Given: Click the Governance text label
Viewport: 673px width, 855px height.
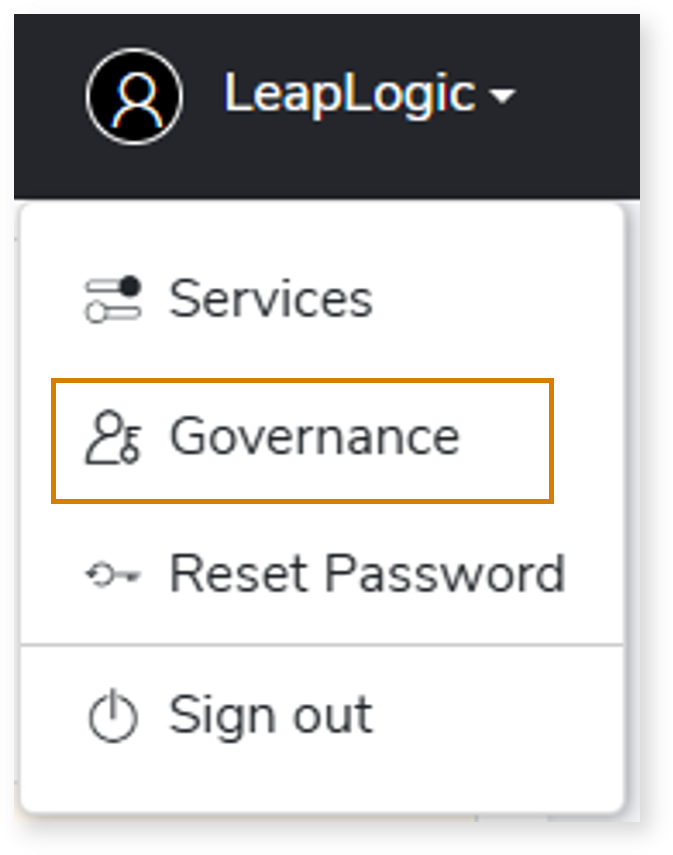Looking at the screenshot, I should [314, 438].
